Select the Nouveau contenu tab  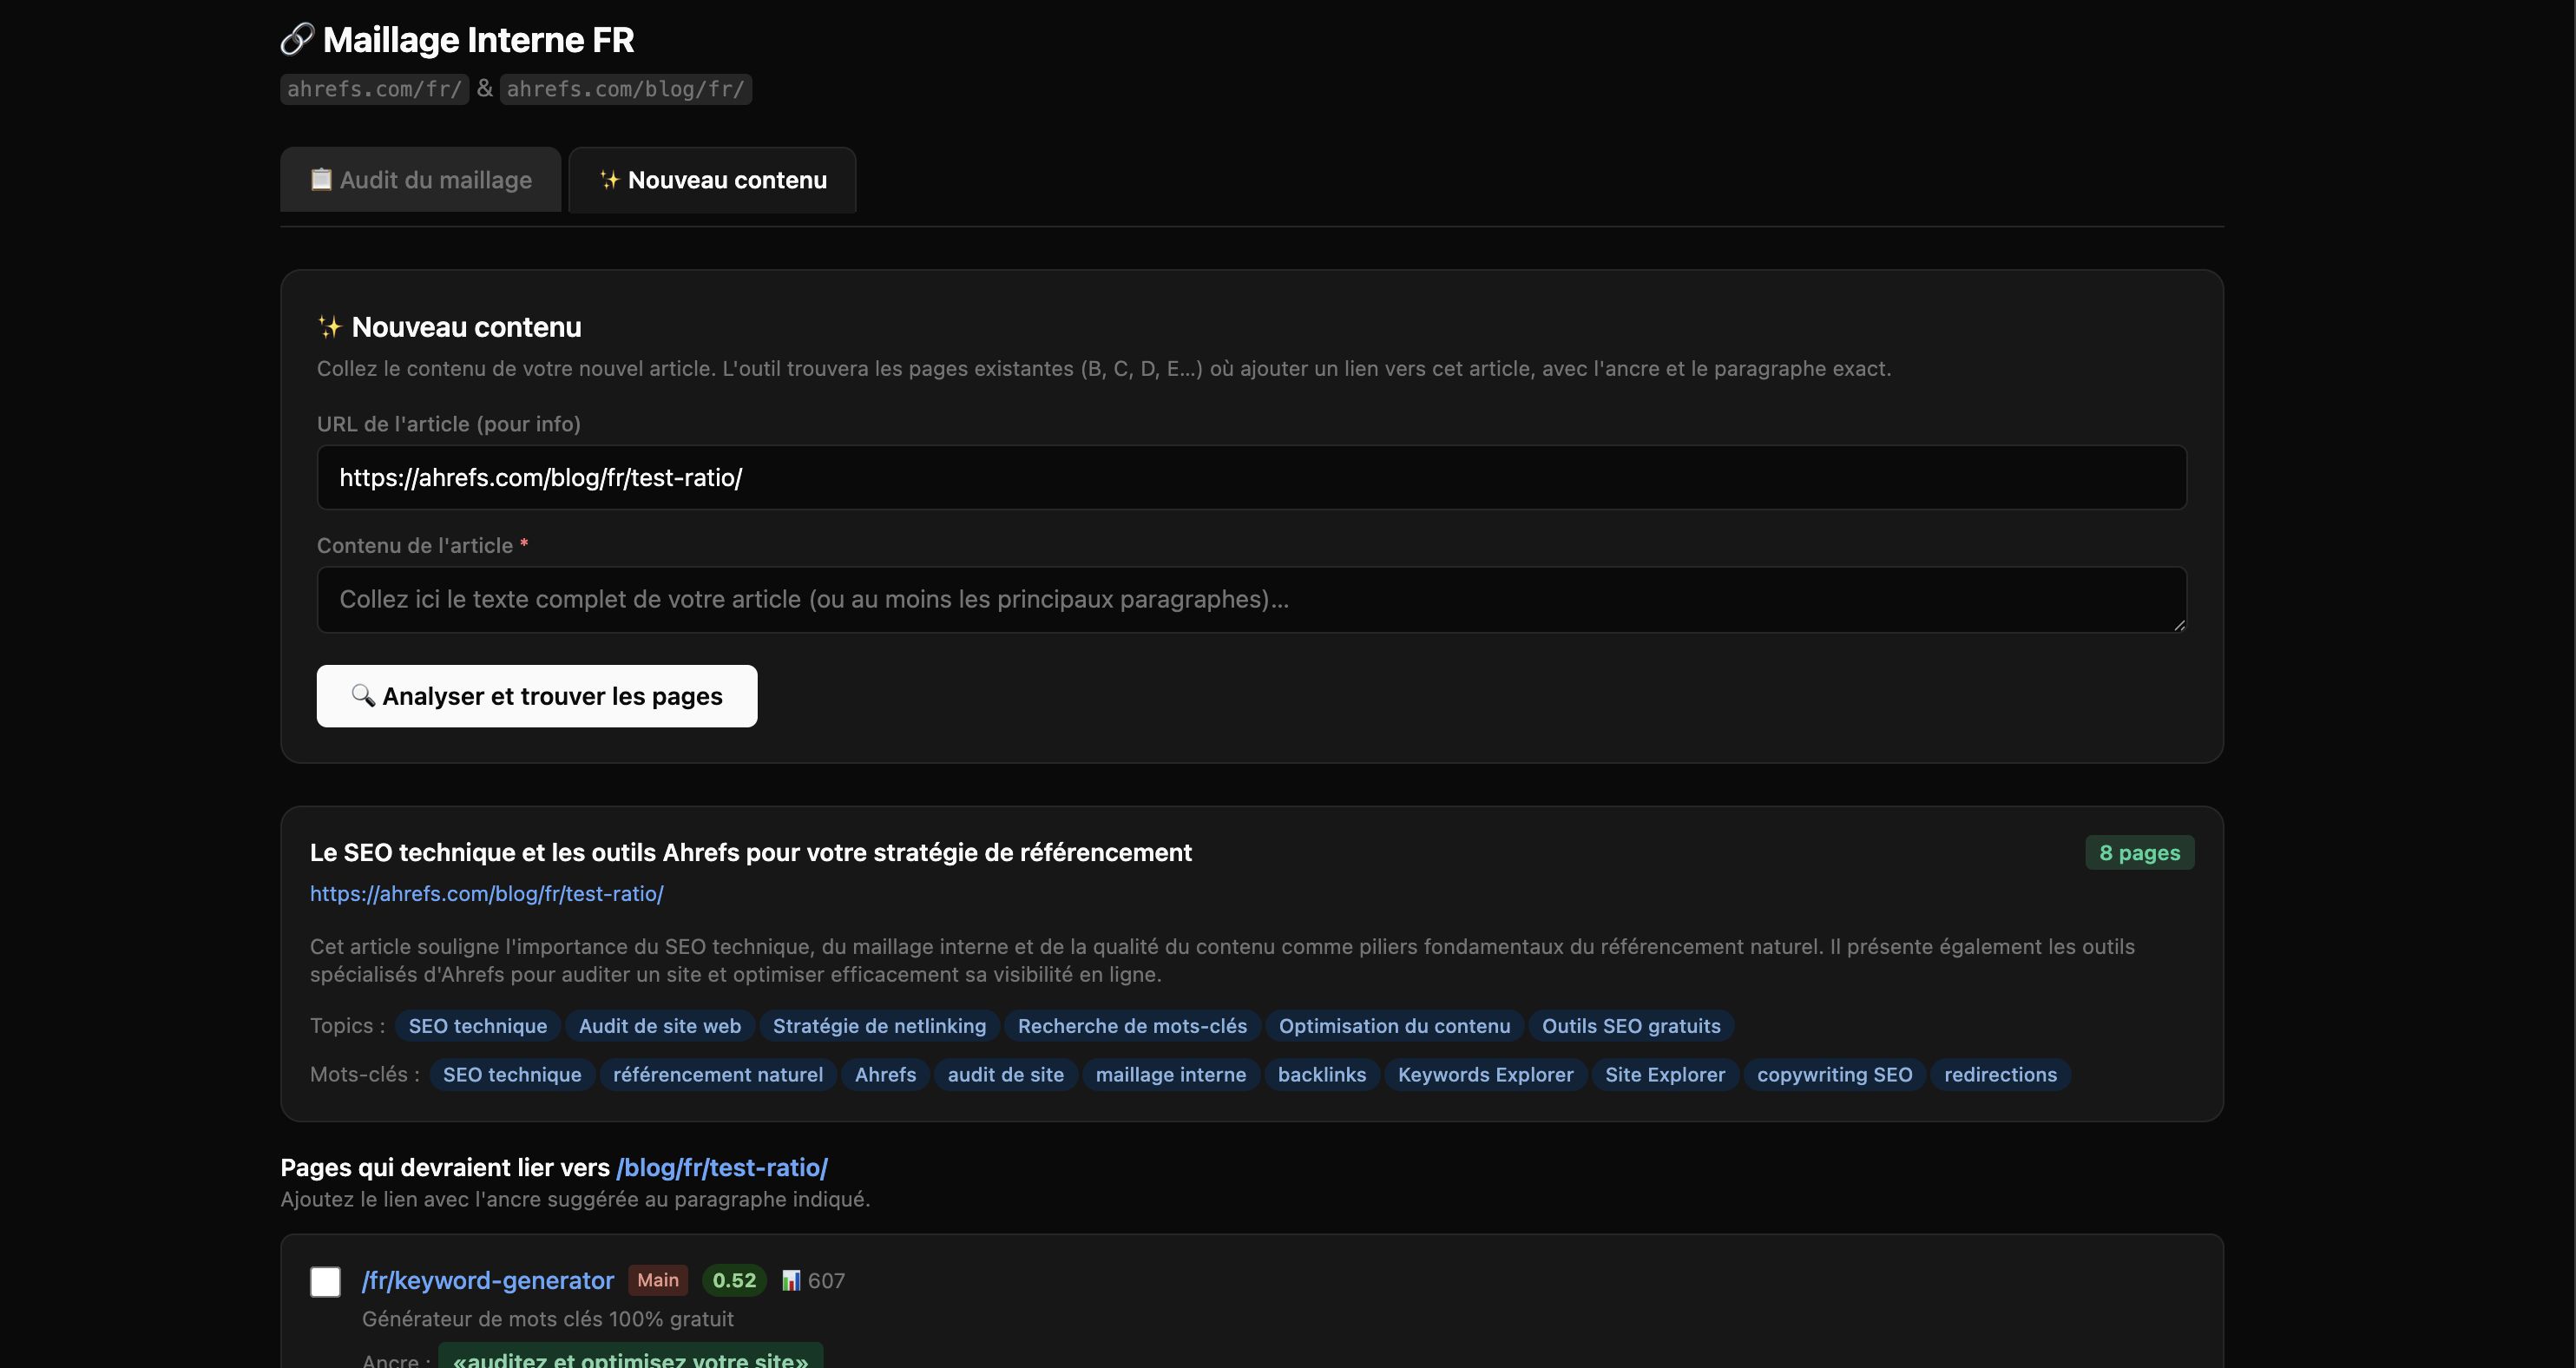pyautogui.click(x=712, y=180)
